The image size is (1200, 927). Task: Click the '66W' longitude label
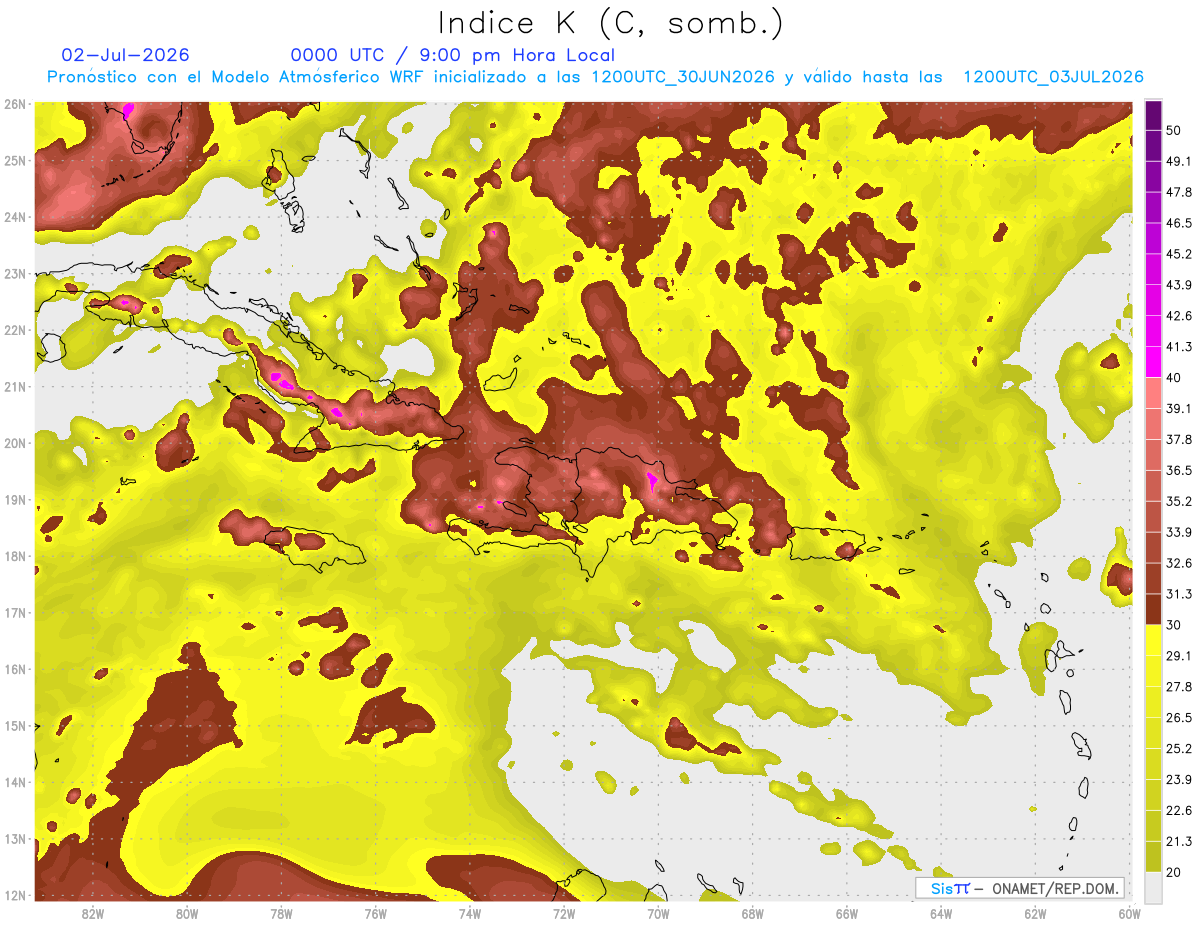click(x=847, y=913)
